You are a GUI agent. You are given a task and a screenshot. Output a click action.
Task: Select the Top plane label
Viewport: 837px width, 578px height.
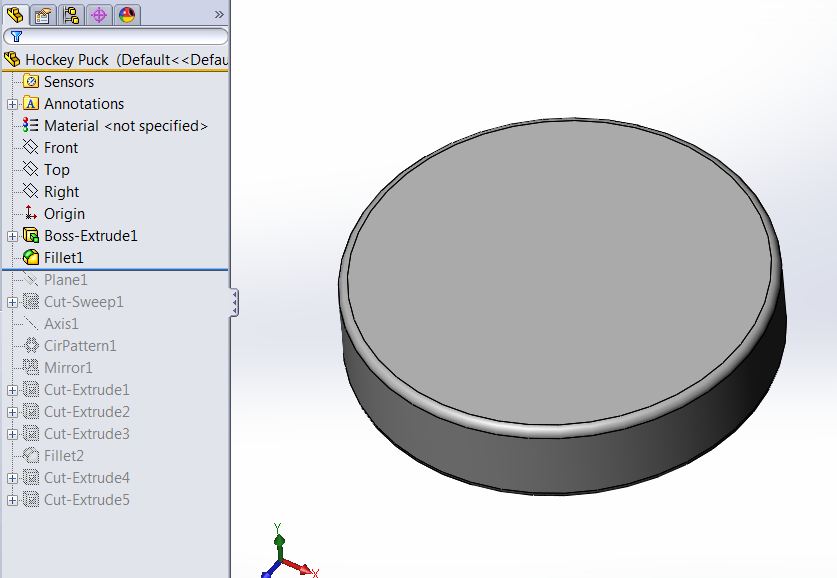pos(57,170)
